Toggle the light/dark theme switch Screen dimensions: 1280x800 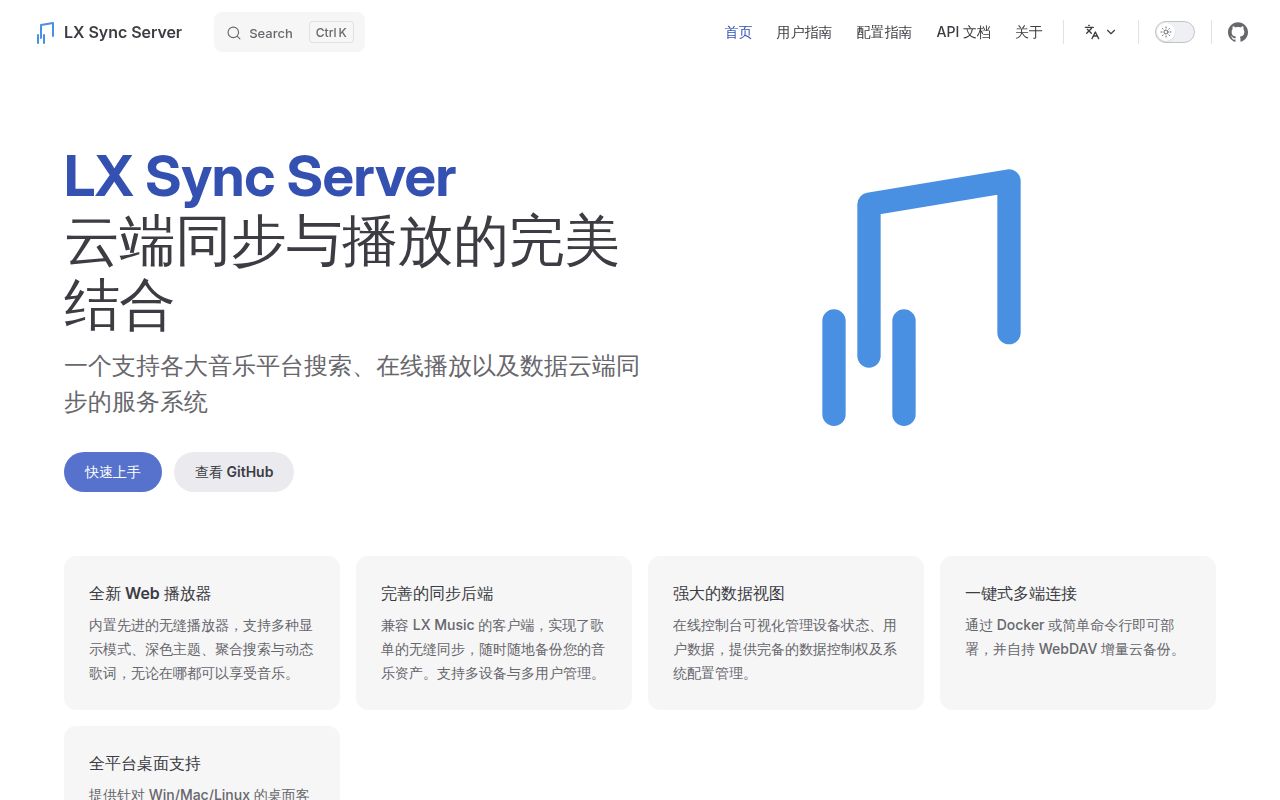tap(1175, 32)
